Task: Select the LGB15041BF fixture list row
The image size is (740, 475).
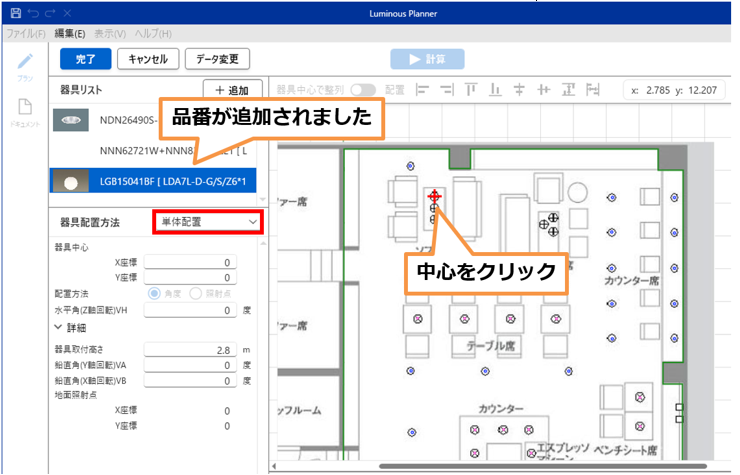Action: (155, 181)
